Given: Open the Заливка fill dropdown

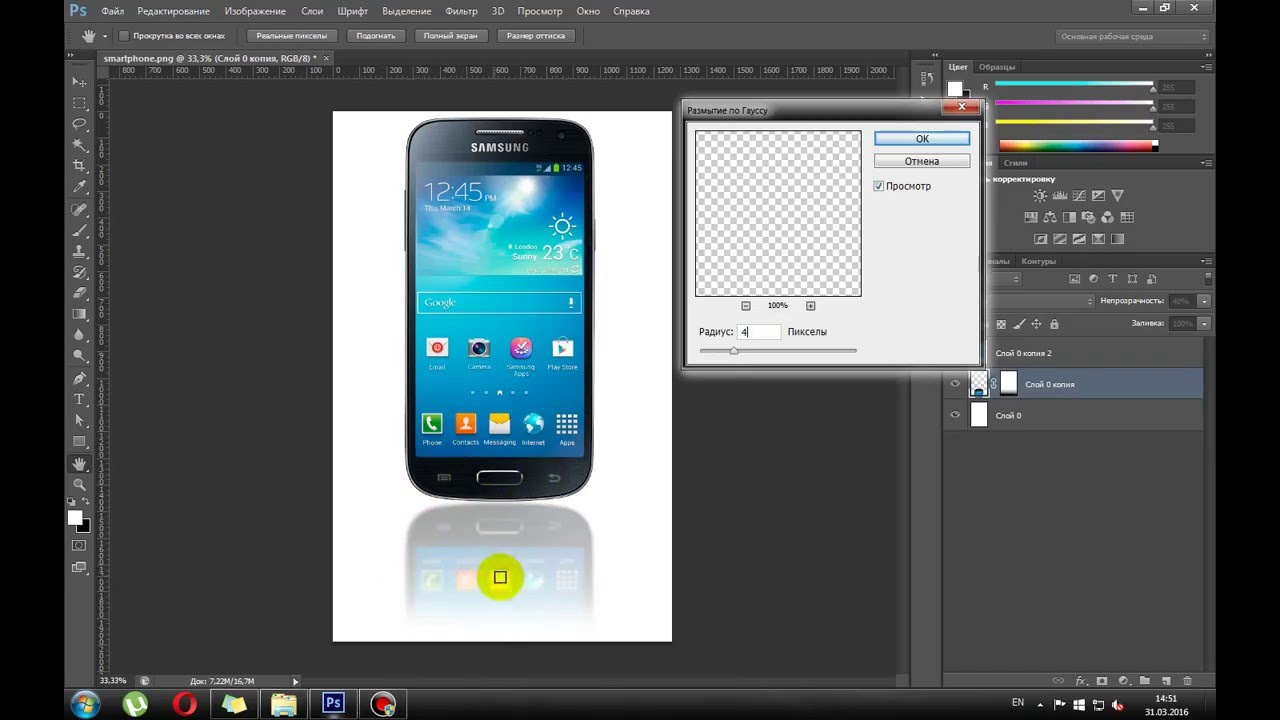Looking at the screenshot, I should 1204,324.
